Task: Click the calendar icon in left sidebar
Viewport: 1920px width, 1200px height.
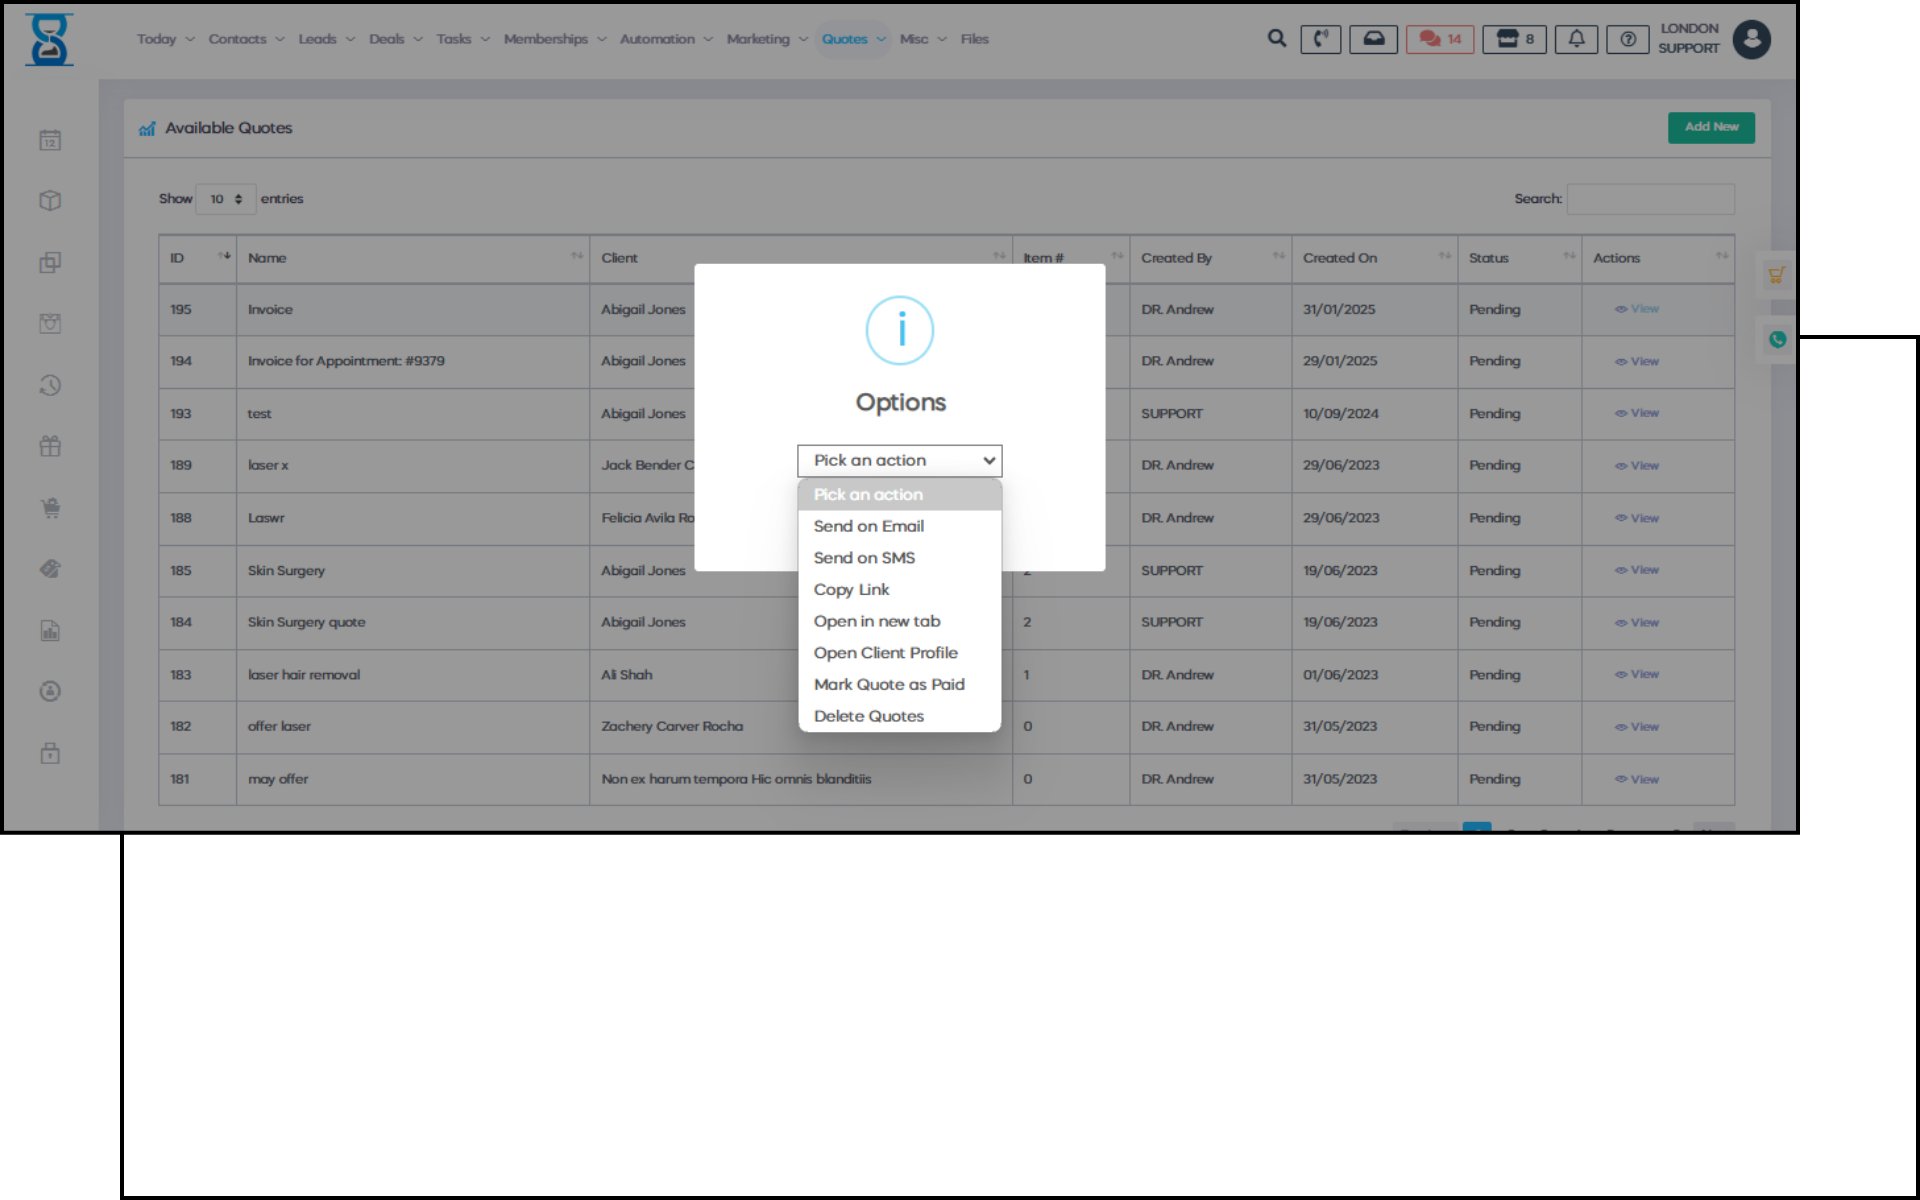Action: click(50, 140)
